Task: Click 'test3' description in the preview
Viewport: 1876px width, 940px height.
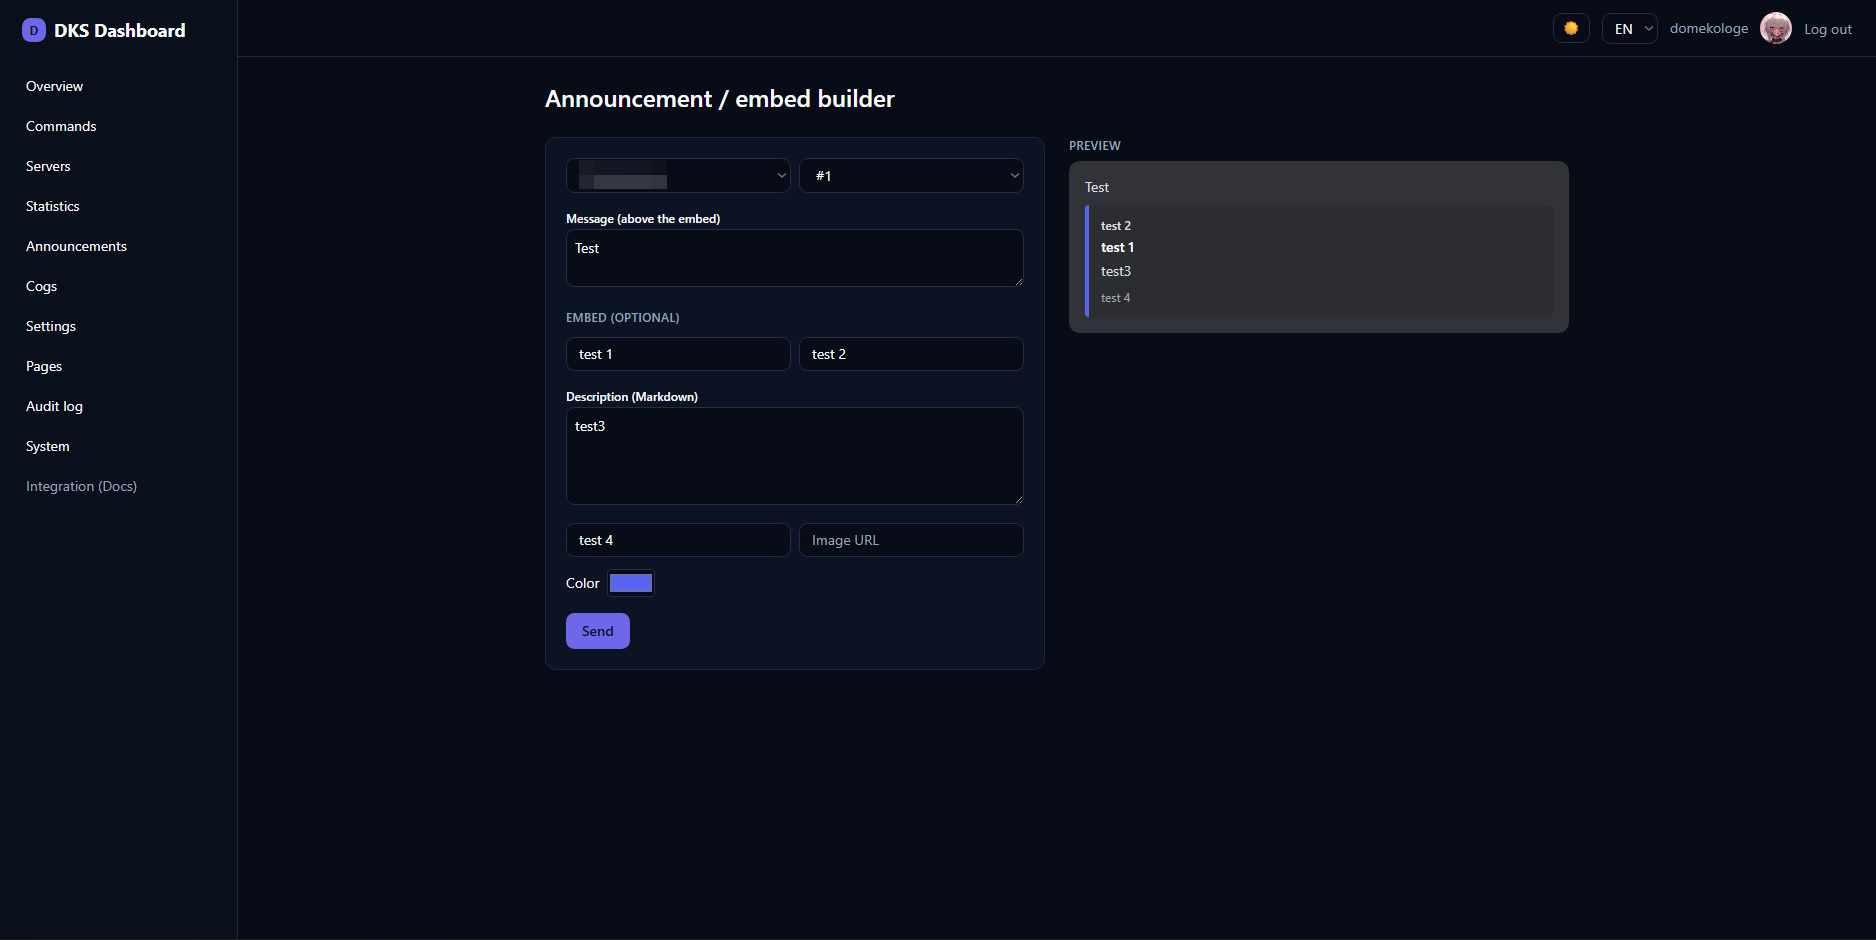Action: (1116, 271)
